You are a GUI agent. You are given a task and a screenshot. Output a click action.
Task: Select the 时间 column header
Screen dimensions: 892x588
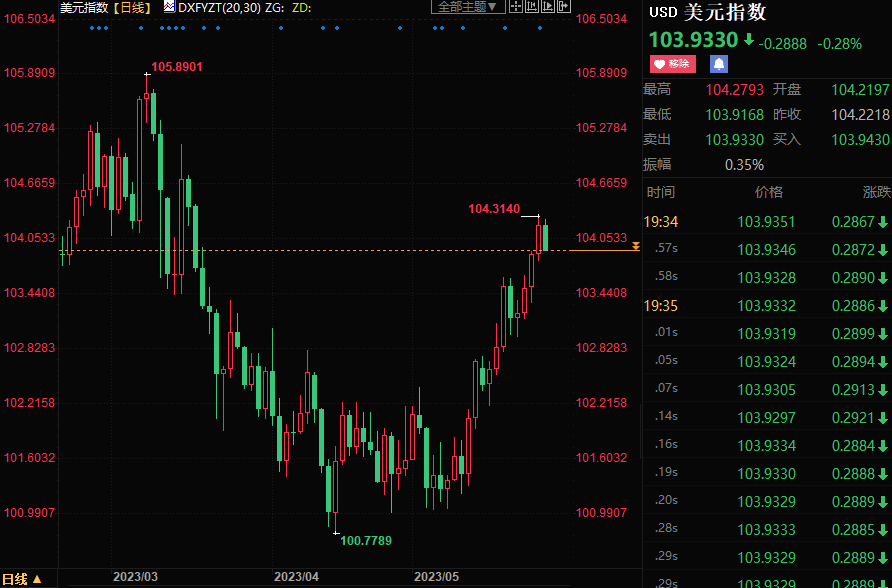point(661,192)
